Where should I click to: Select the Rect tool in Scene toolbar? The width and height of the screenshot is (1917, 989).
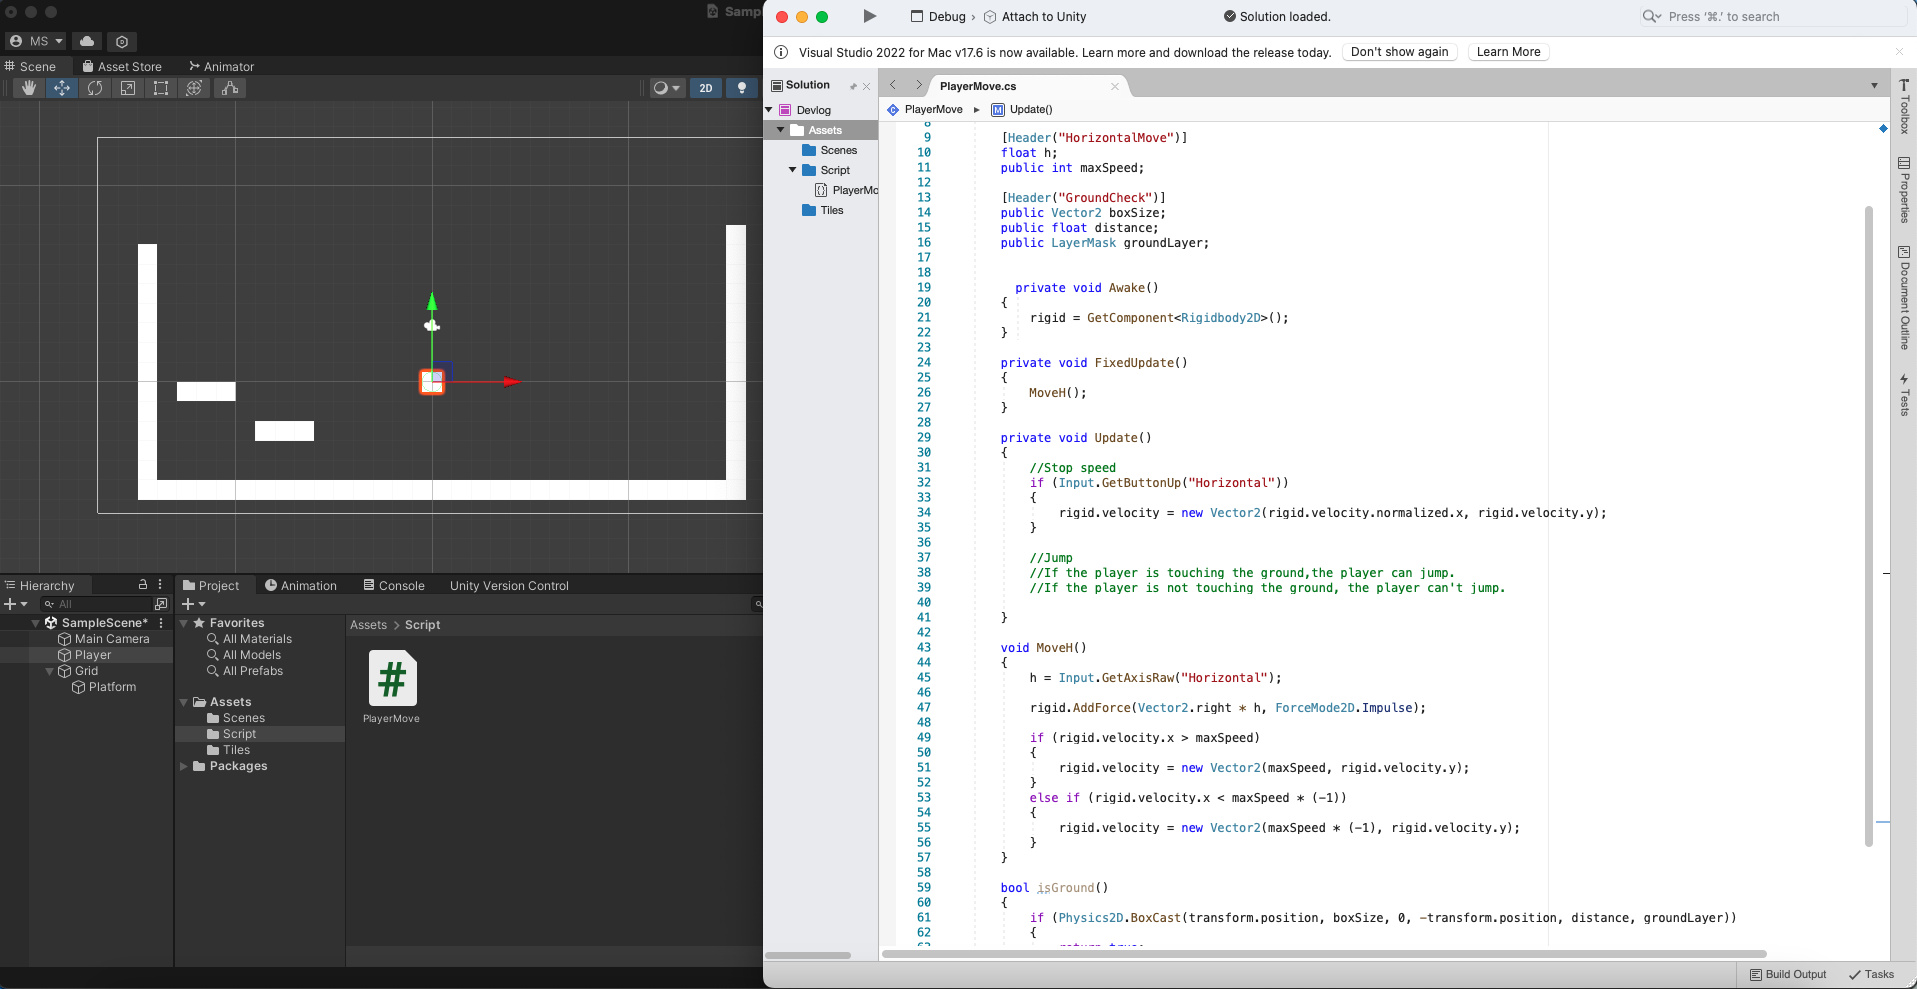161,88
